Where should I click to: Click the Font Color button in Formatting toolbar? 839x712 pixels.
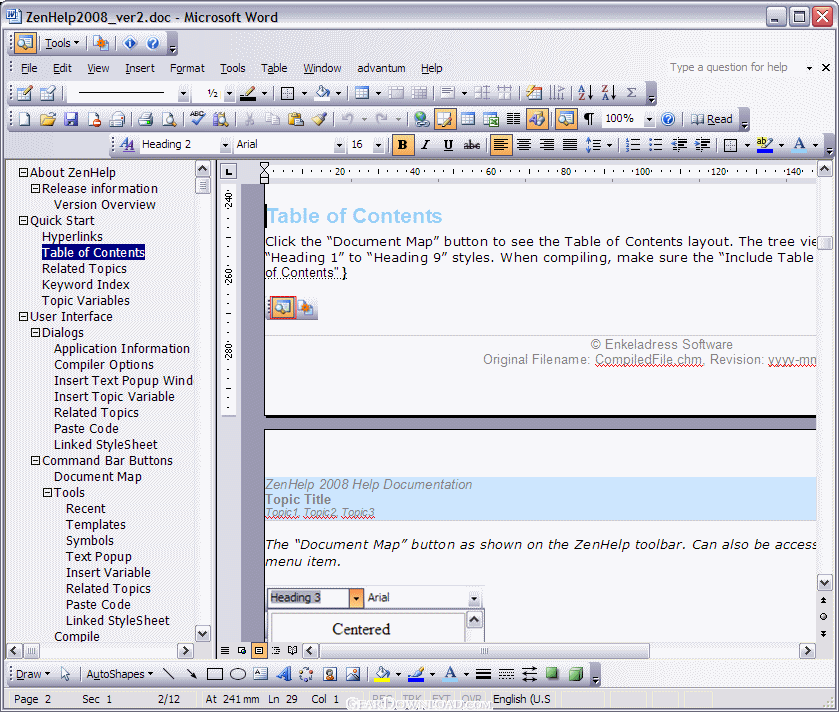point(799,145)
